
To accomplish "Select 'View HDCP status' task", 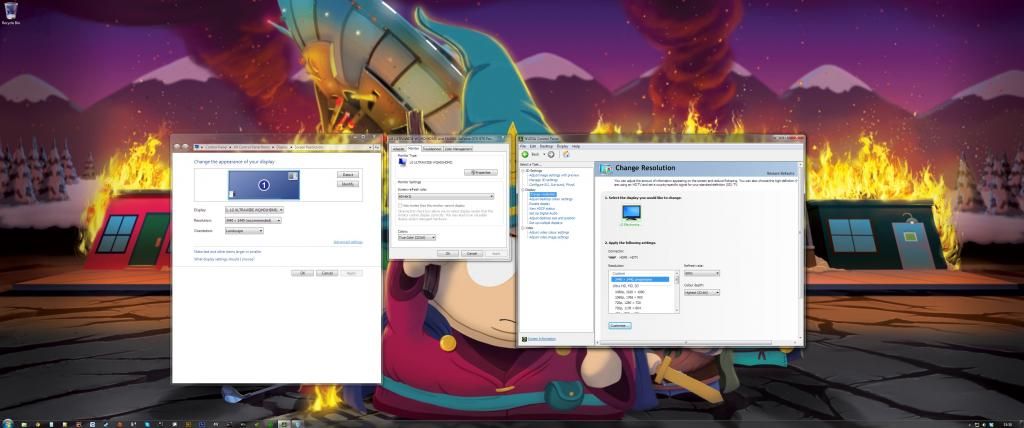I will (542, 208).
